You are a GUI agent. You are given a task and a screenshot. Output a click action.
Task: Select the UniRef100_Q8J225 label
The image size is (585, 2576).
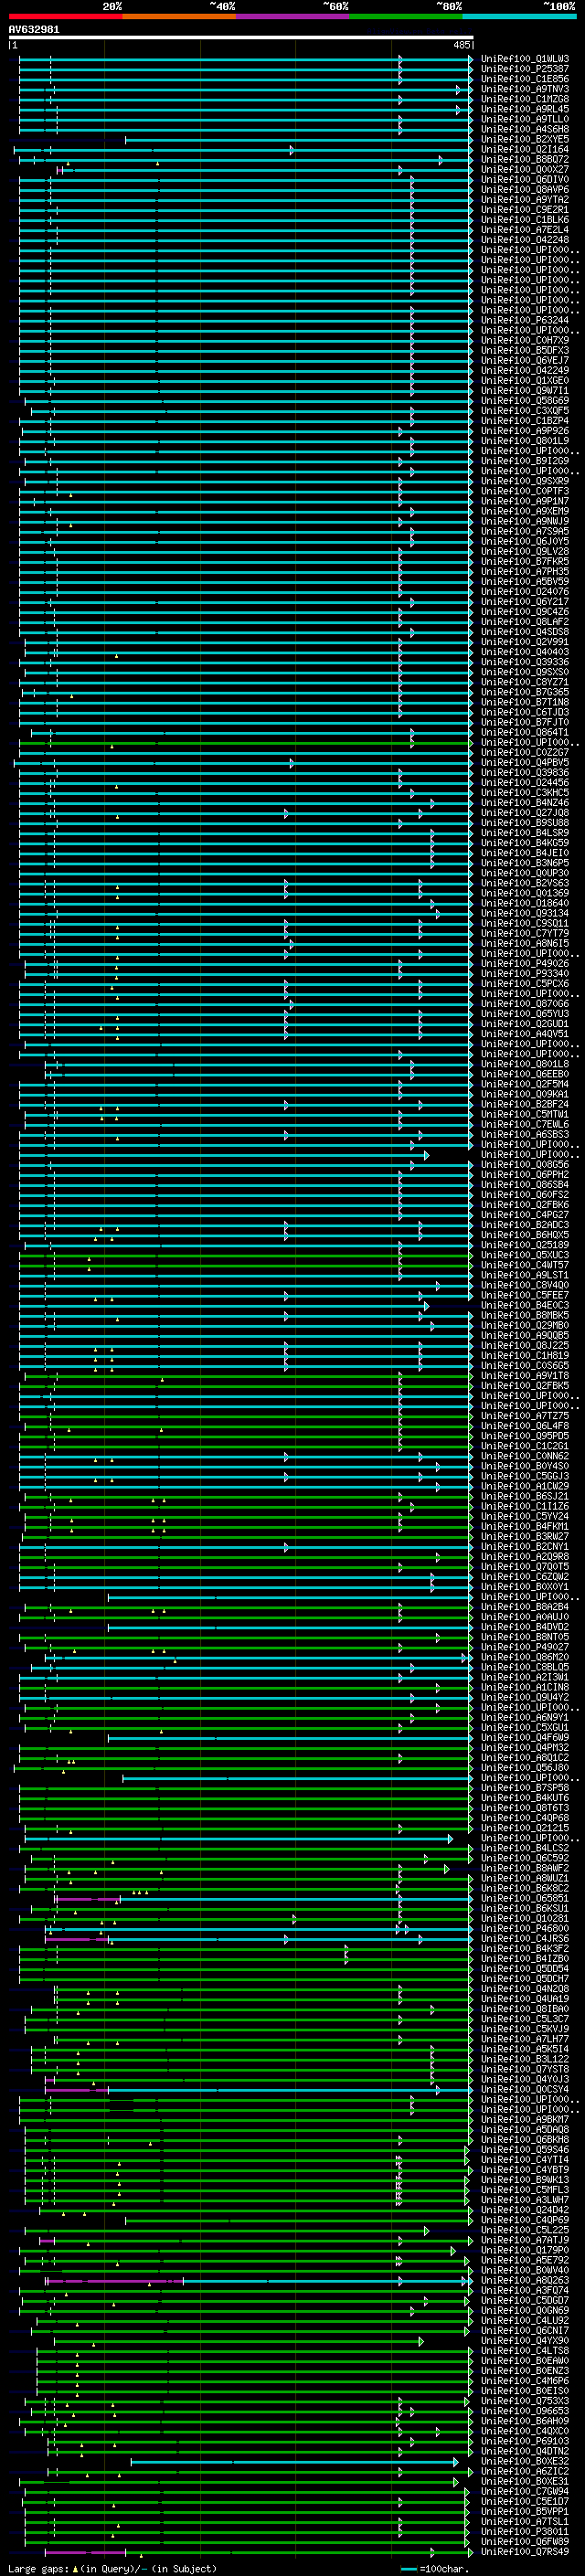[x=525, y=1345]
